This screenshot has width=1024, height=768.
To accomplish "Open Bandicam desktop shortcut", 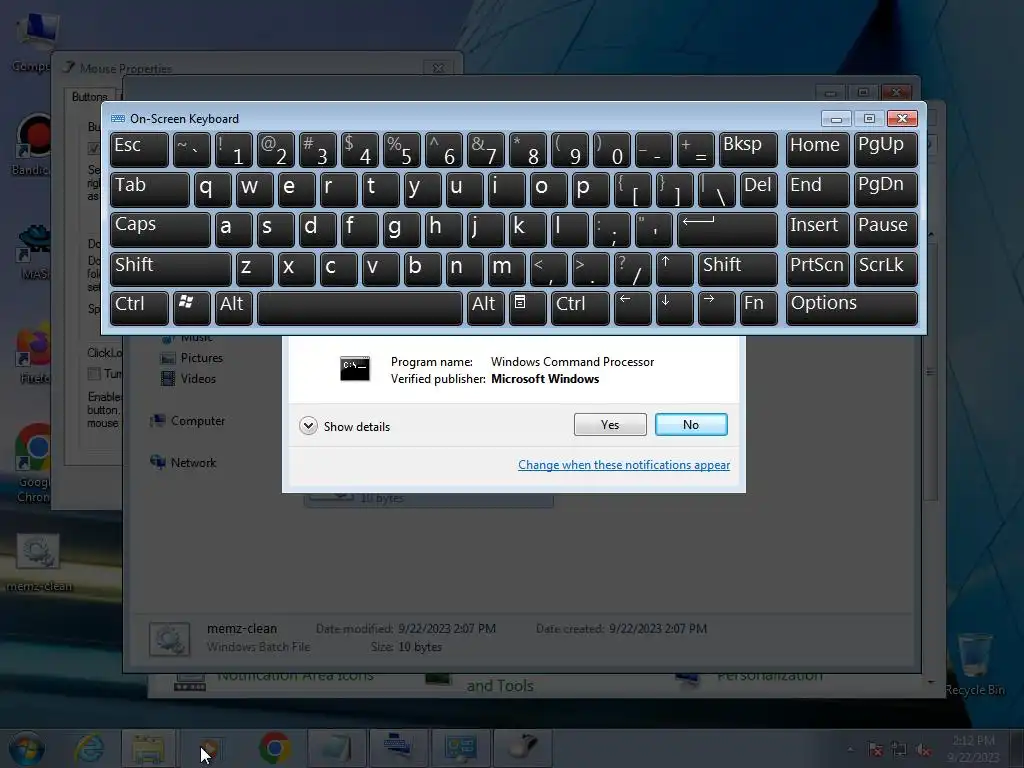I will (33, 145).
